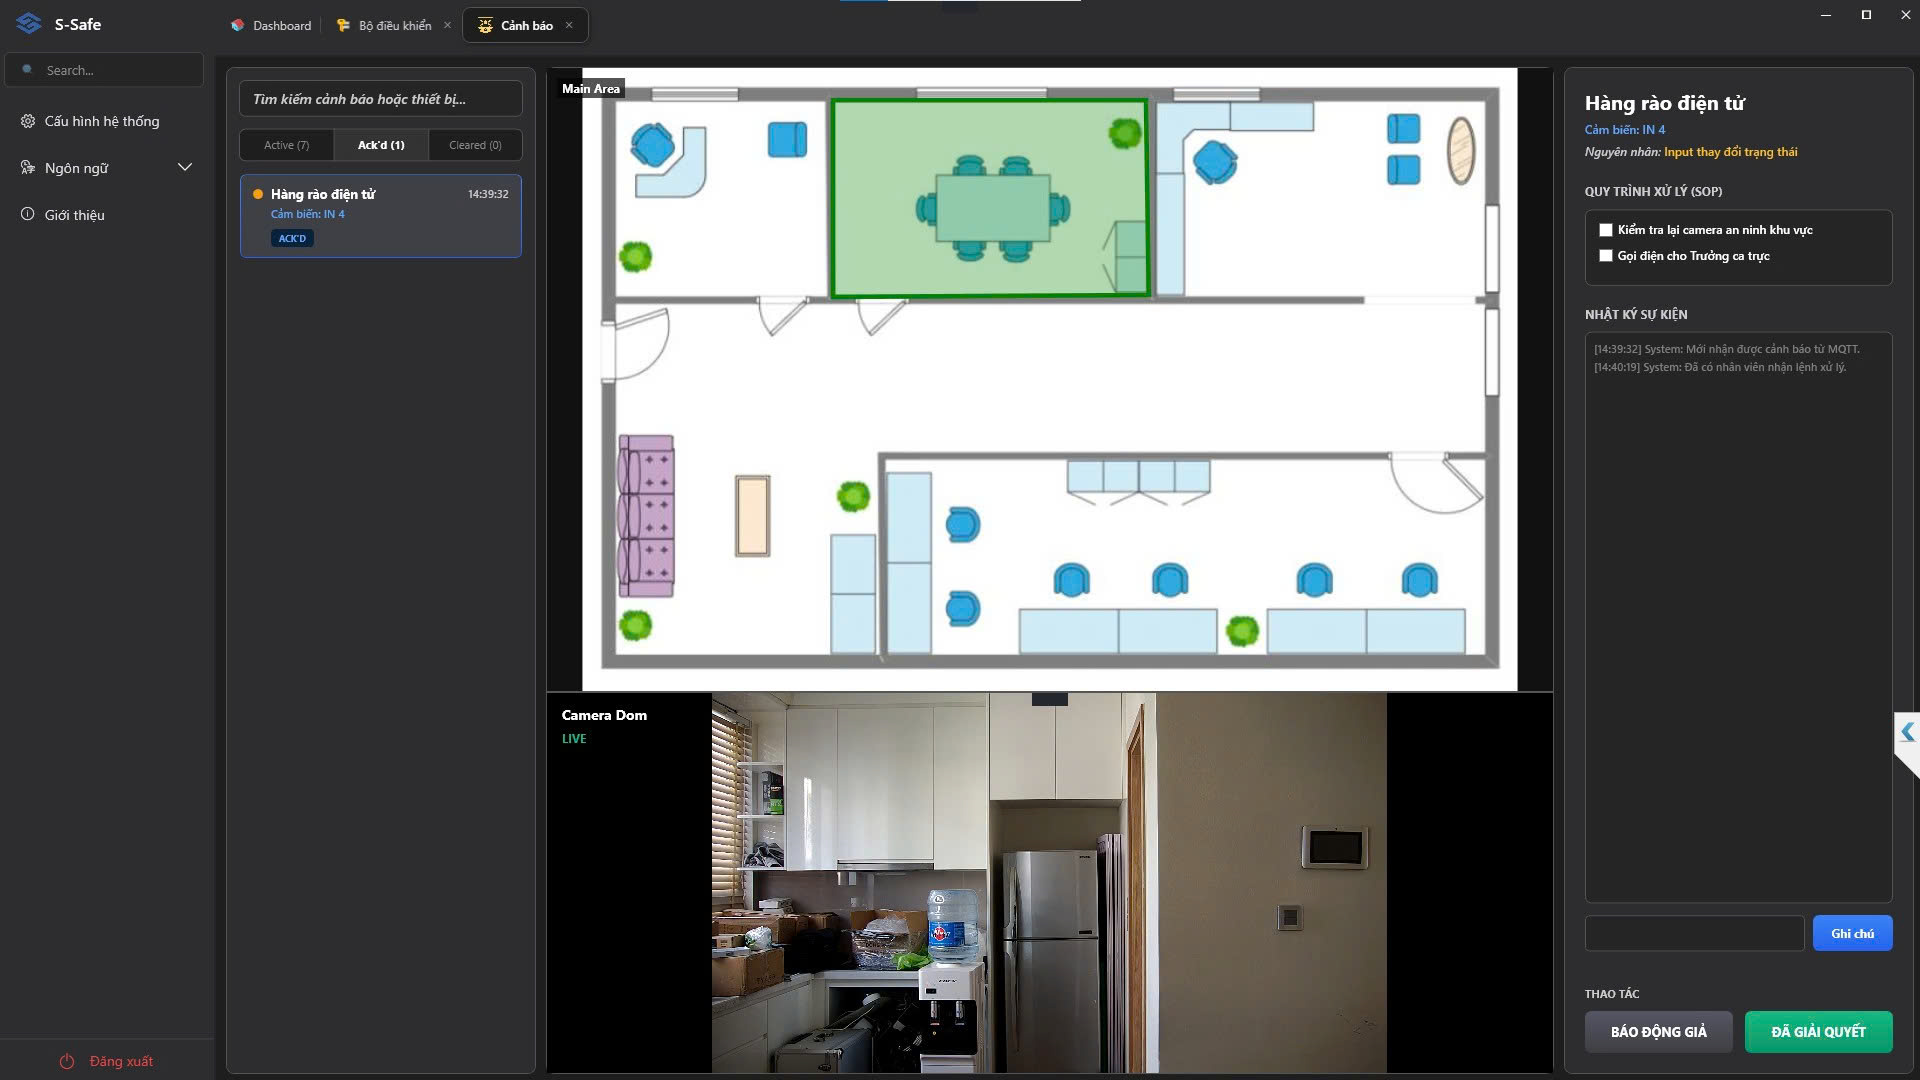Check 'Gọi điện cho Trưởng ca trực'
The width and height of the screenshot is (1920, 1080).
1606,256
